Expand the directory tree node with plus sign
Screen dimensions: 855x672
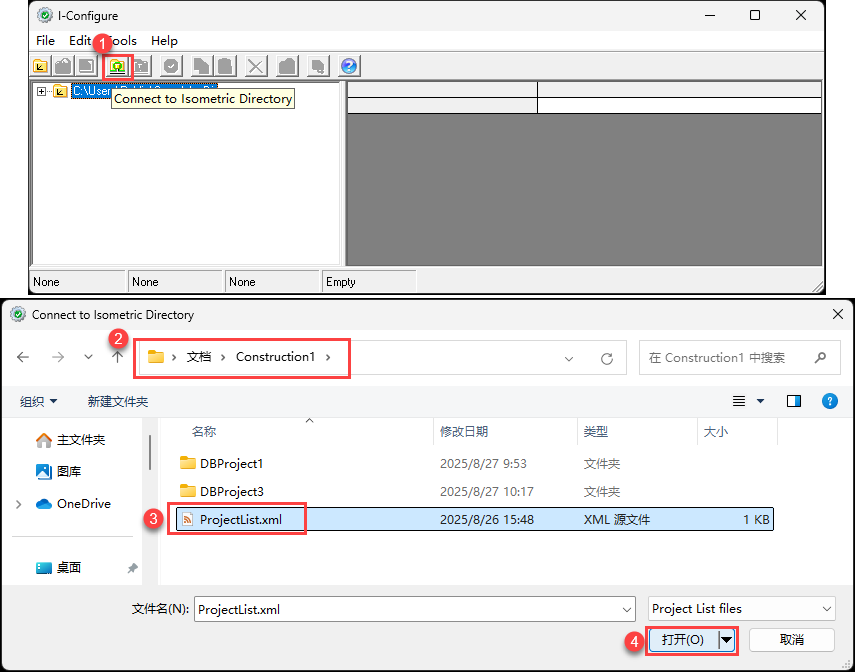click(42, 91)
